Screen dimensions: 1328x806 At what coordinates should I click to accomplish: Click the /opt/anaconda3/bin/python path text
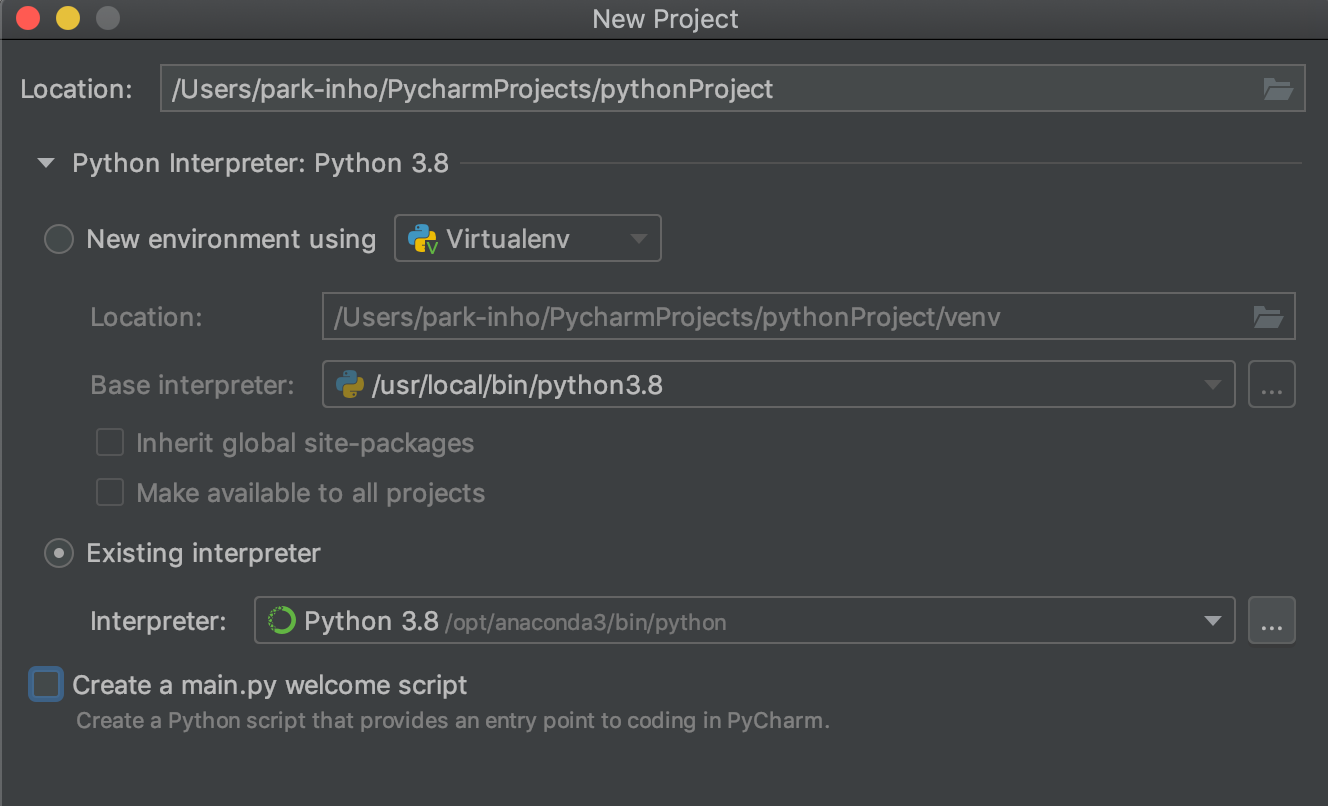click(587, 623)
